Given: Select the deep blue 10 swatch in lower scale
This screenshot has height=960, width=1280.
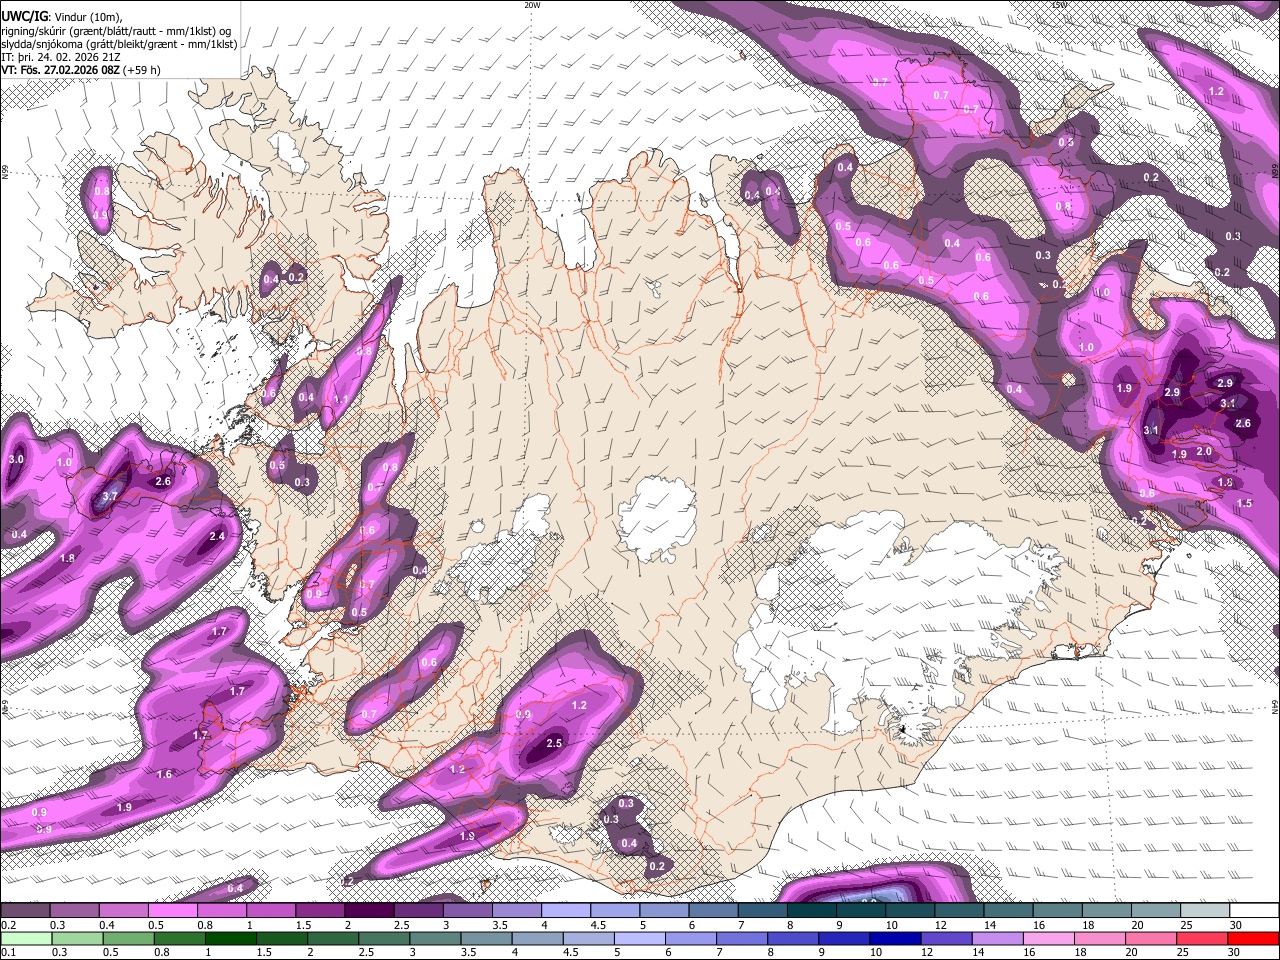Looking at the screenshot, I should 894,938.
